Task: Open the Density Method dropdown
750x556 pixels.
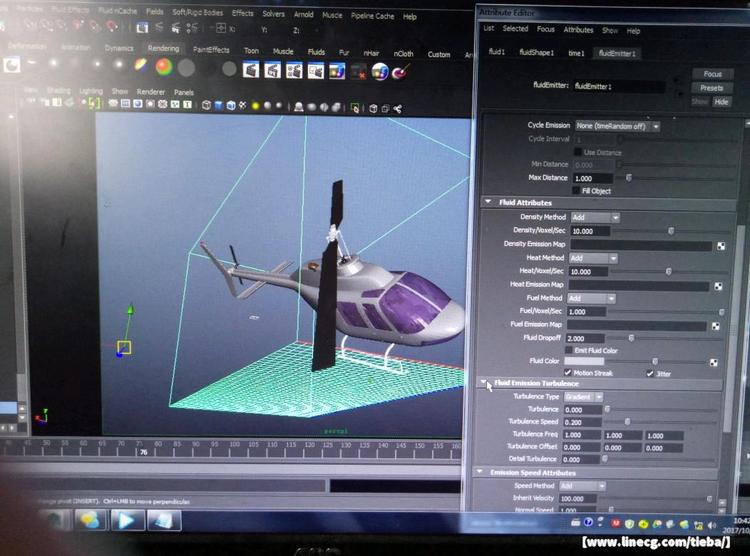Action: (596, 217)
